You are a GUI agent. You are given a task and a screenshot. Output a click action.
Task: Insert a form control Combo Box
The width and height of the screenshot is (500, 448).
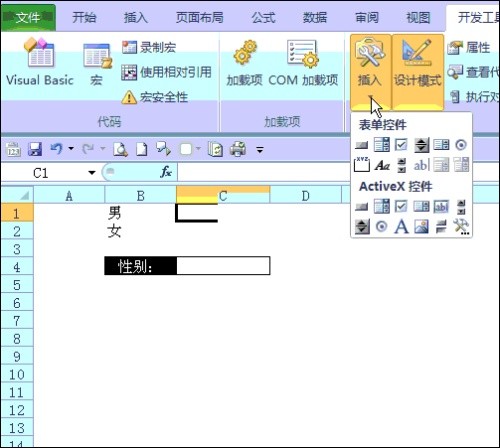coord(382,145)
